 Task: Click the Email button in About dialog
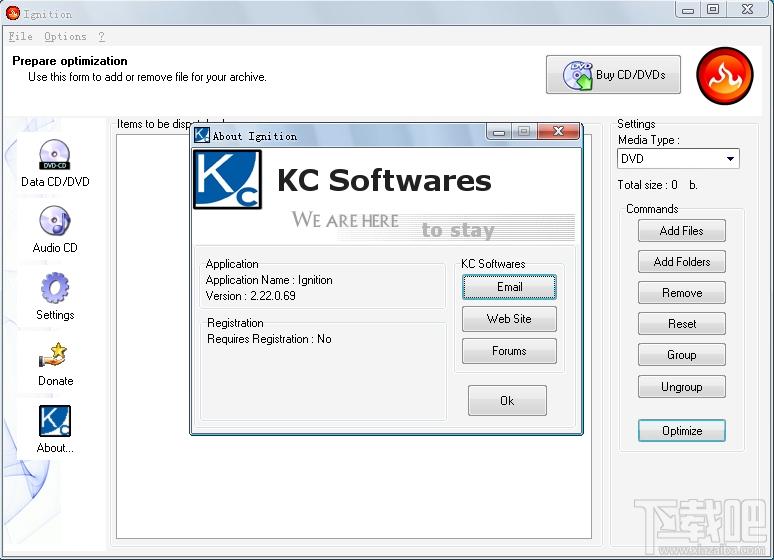point(509,287)
